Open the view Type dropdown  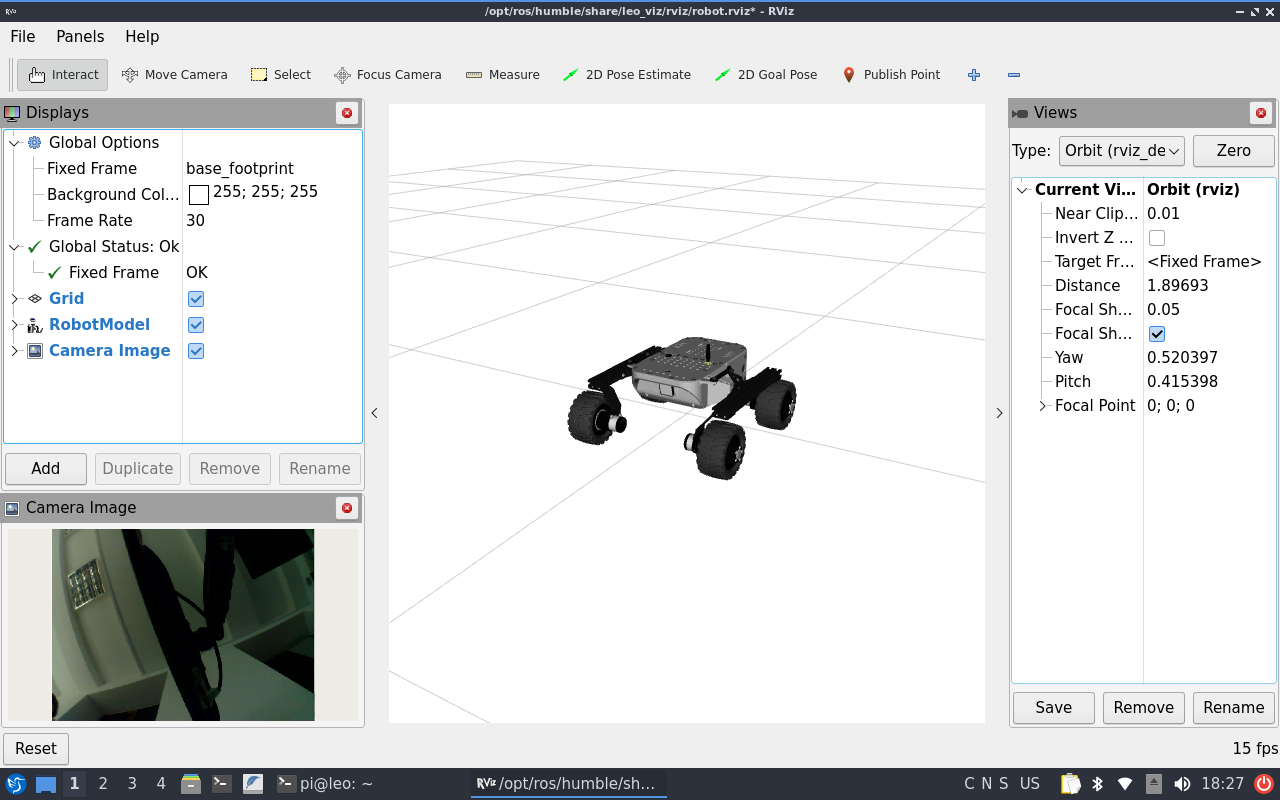(1121, 151)
